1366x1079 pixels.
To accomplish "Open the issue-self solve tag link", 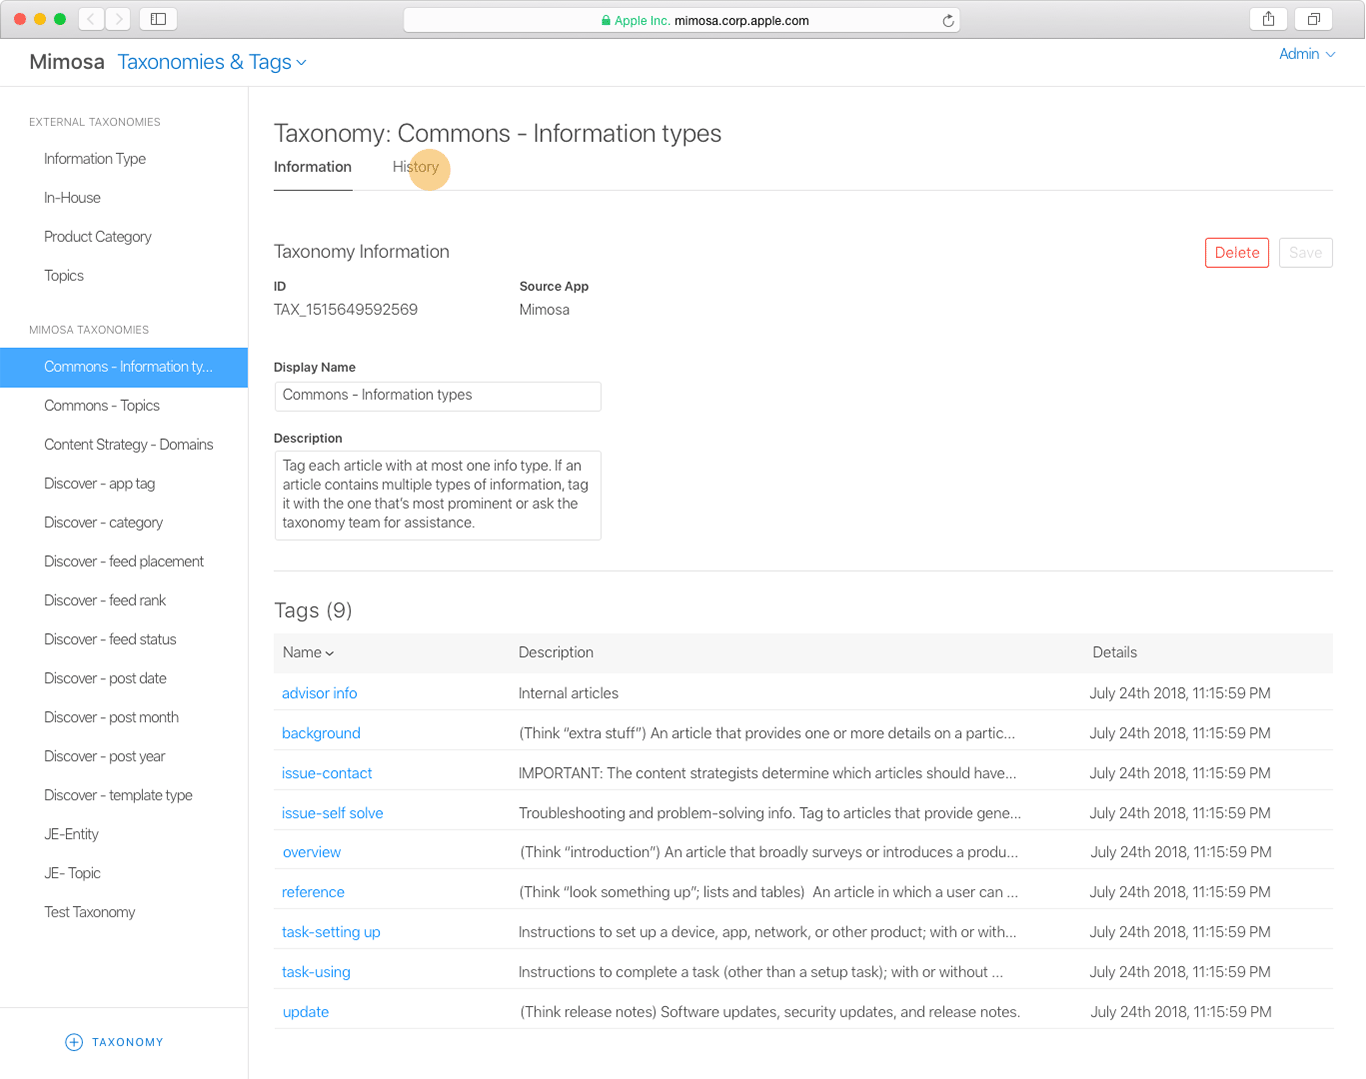I will (x=332, y=813).
